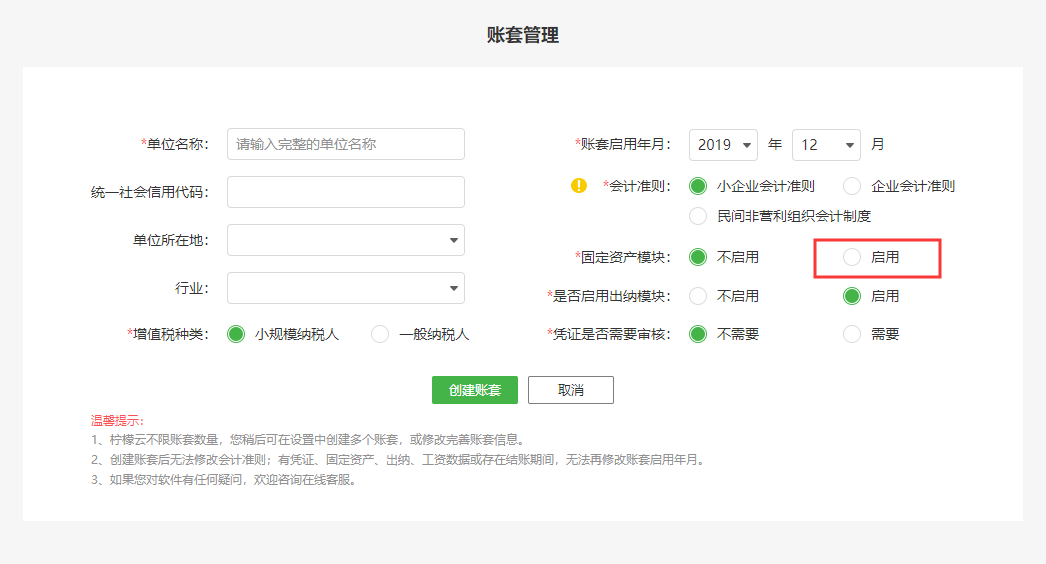
Task: Select 小规模纳税人 tax type
Action: click(236, 334)
